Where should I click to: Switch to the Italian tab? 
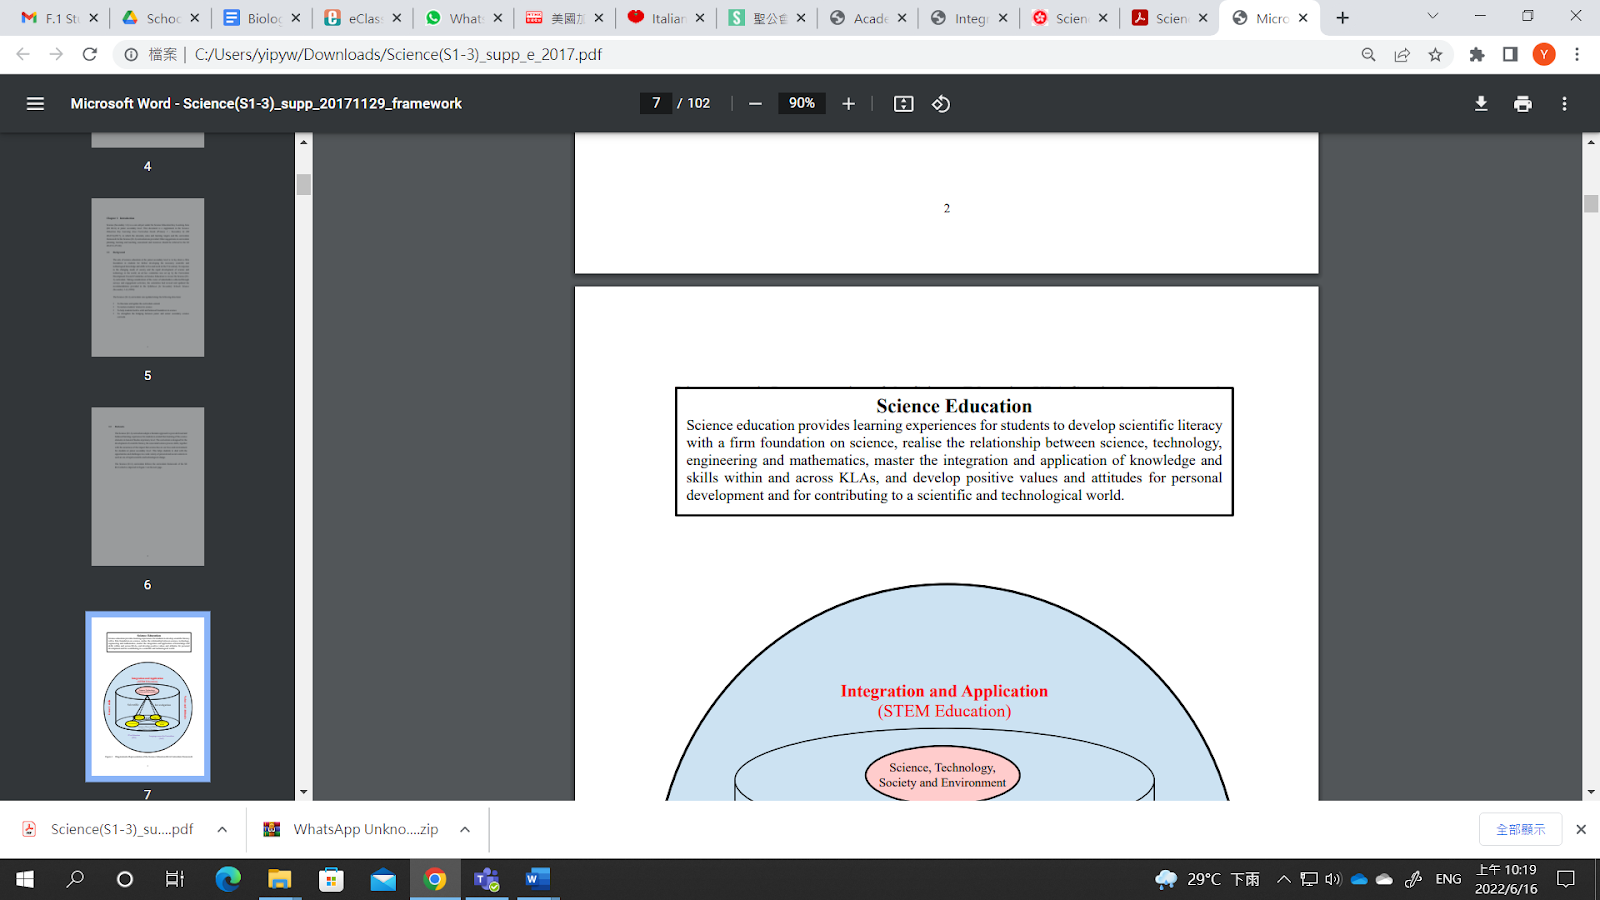665,18
